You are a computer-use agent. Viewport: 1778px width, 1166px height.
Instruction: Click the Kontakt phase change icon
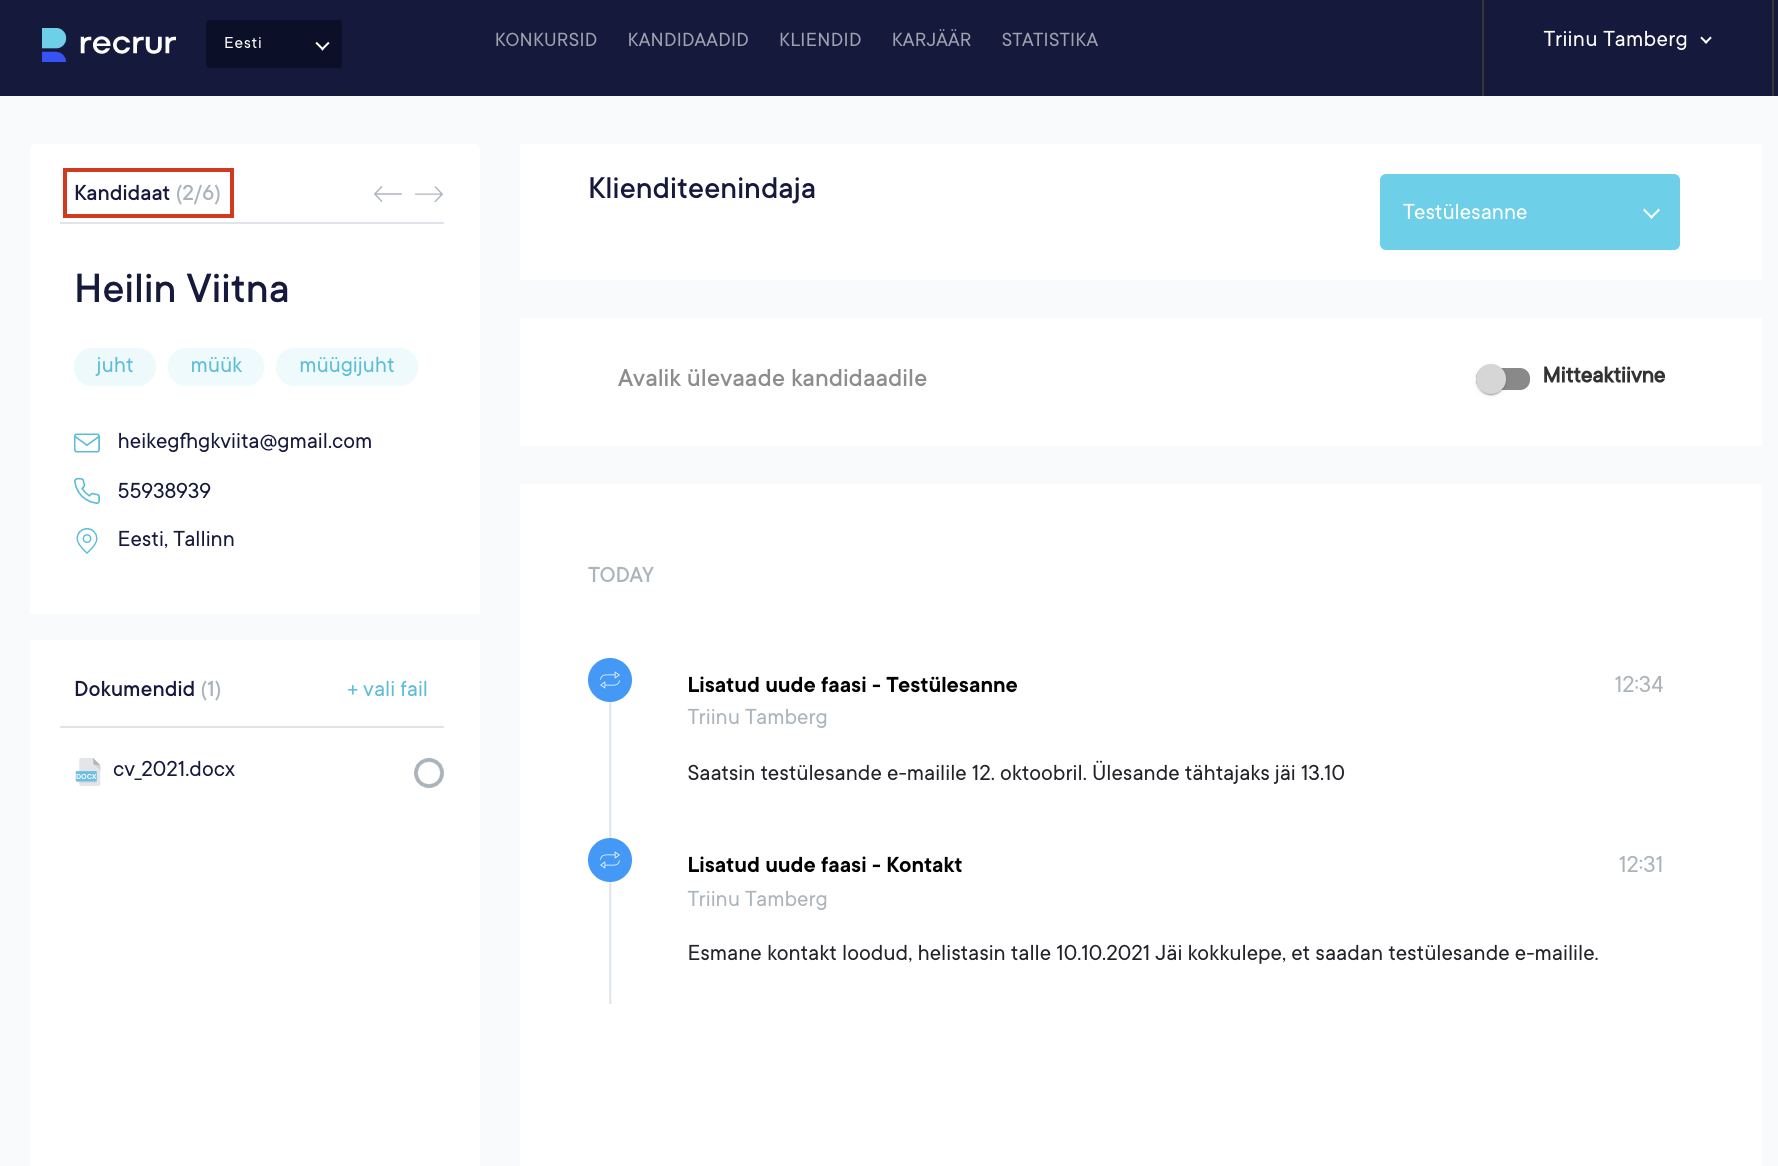tap(610, 860)
